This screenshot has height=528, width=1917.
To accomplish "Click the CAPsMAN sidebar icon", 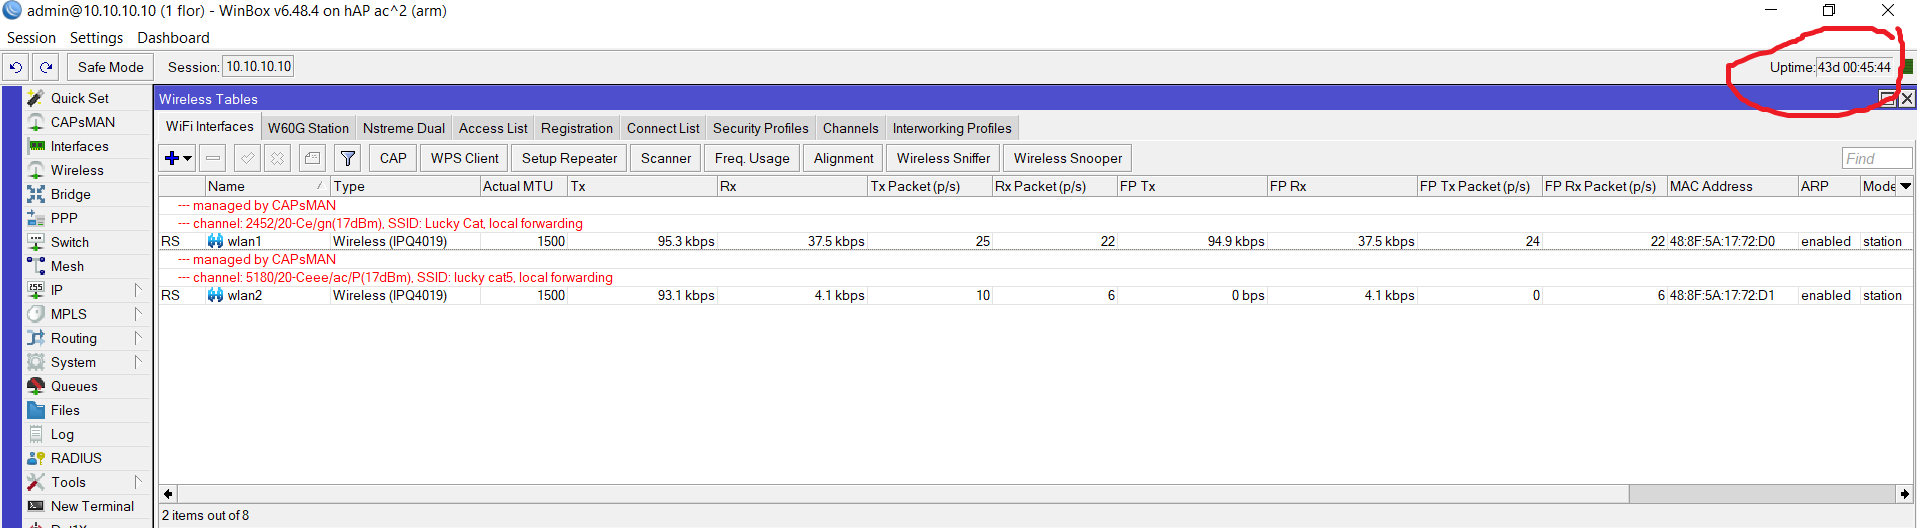I will pyautogui.click(x=36, y=122).
